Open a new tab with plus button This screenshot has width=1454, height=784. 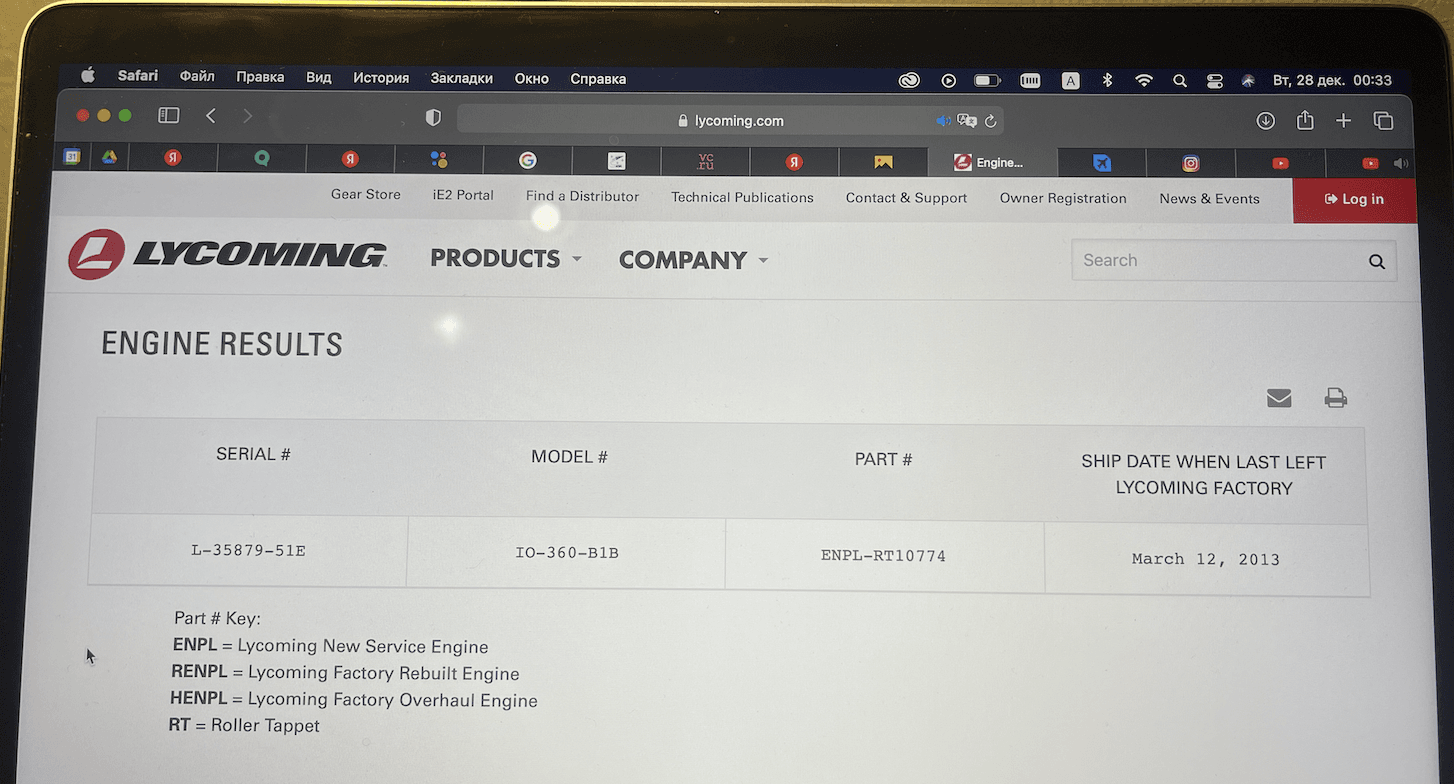point(1343,121)
